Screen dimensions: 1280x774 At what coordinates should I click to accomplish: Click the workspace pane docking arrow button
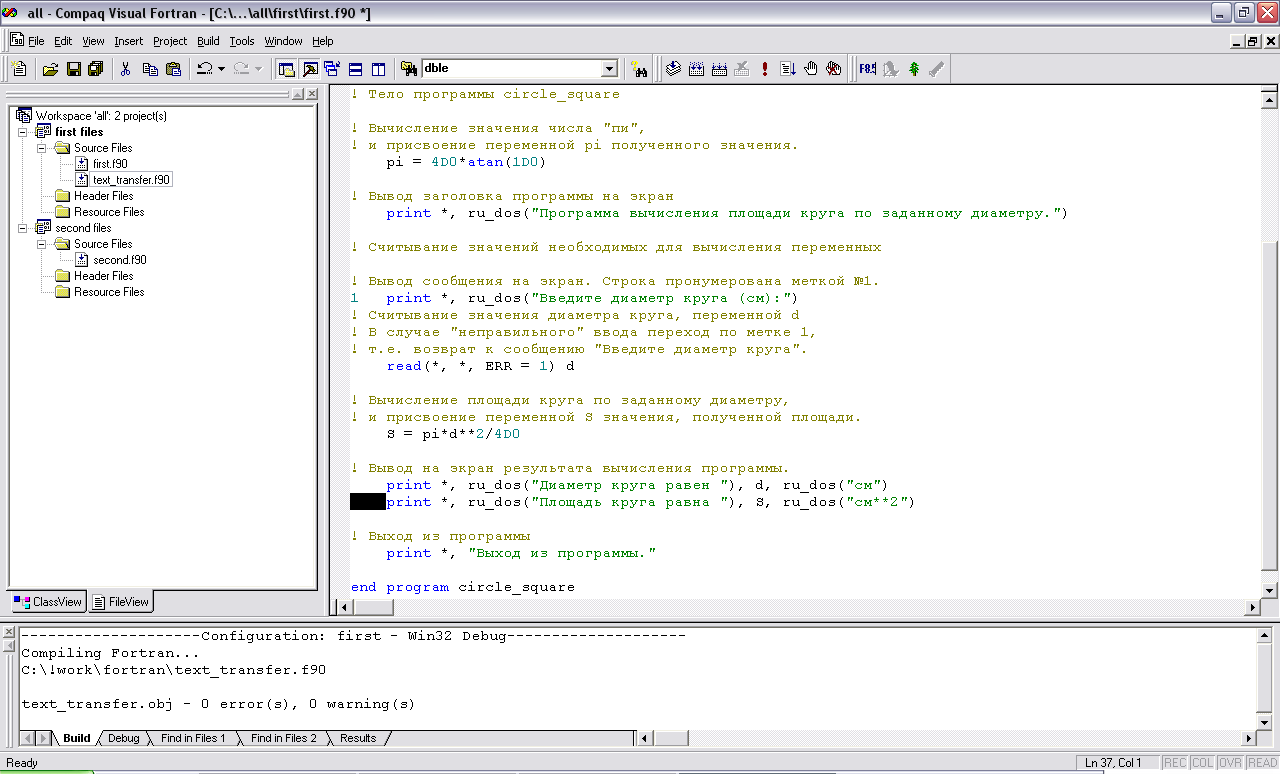point(297,94)
